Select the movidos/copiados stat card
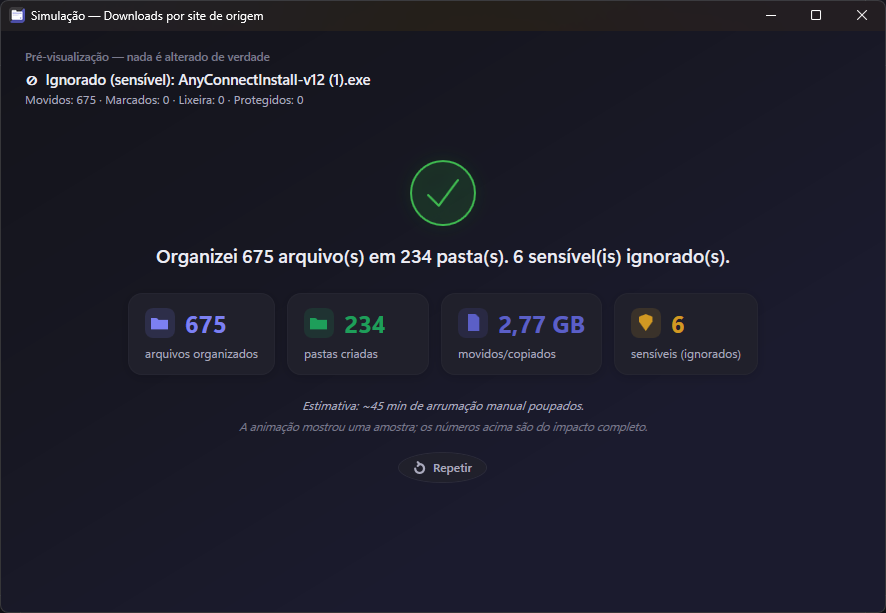 (x=521, y=334)
